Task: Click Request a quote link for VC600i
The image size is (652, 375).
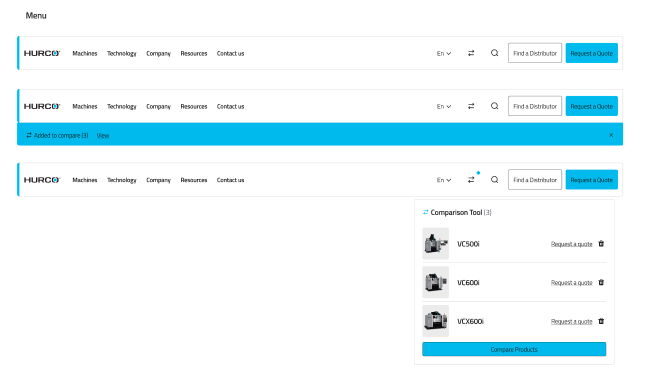Action: point(571,283)
